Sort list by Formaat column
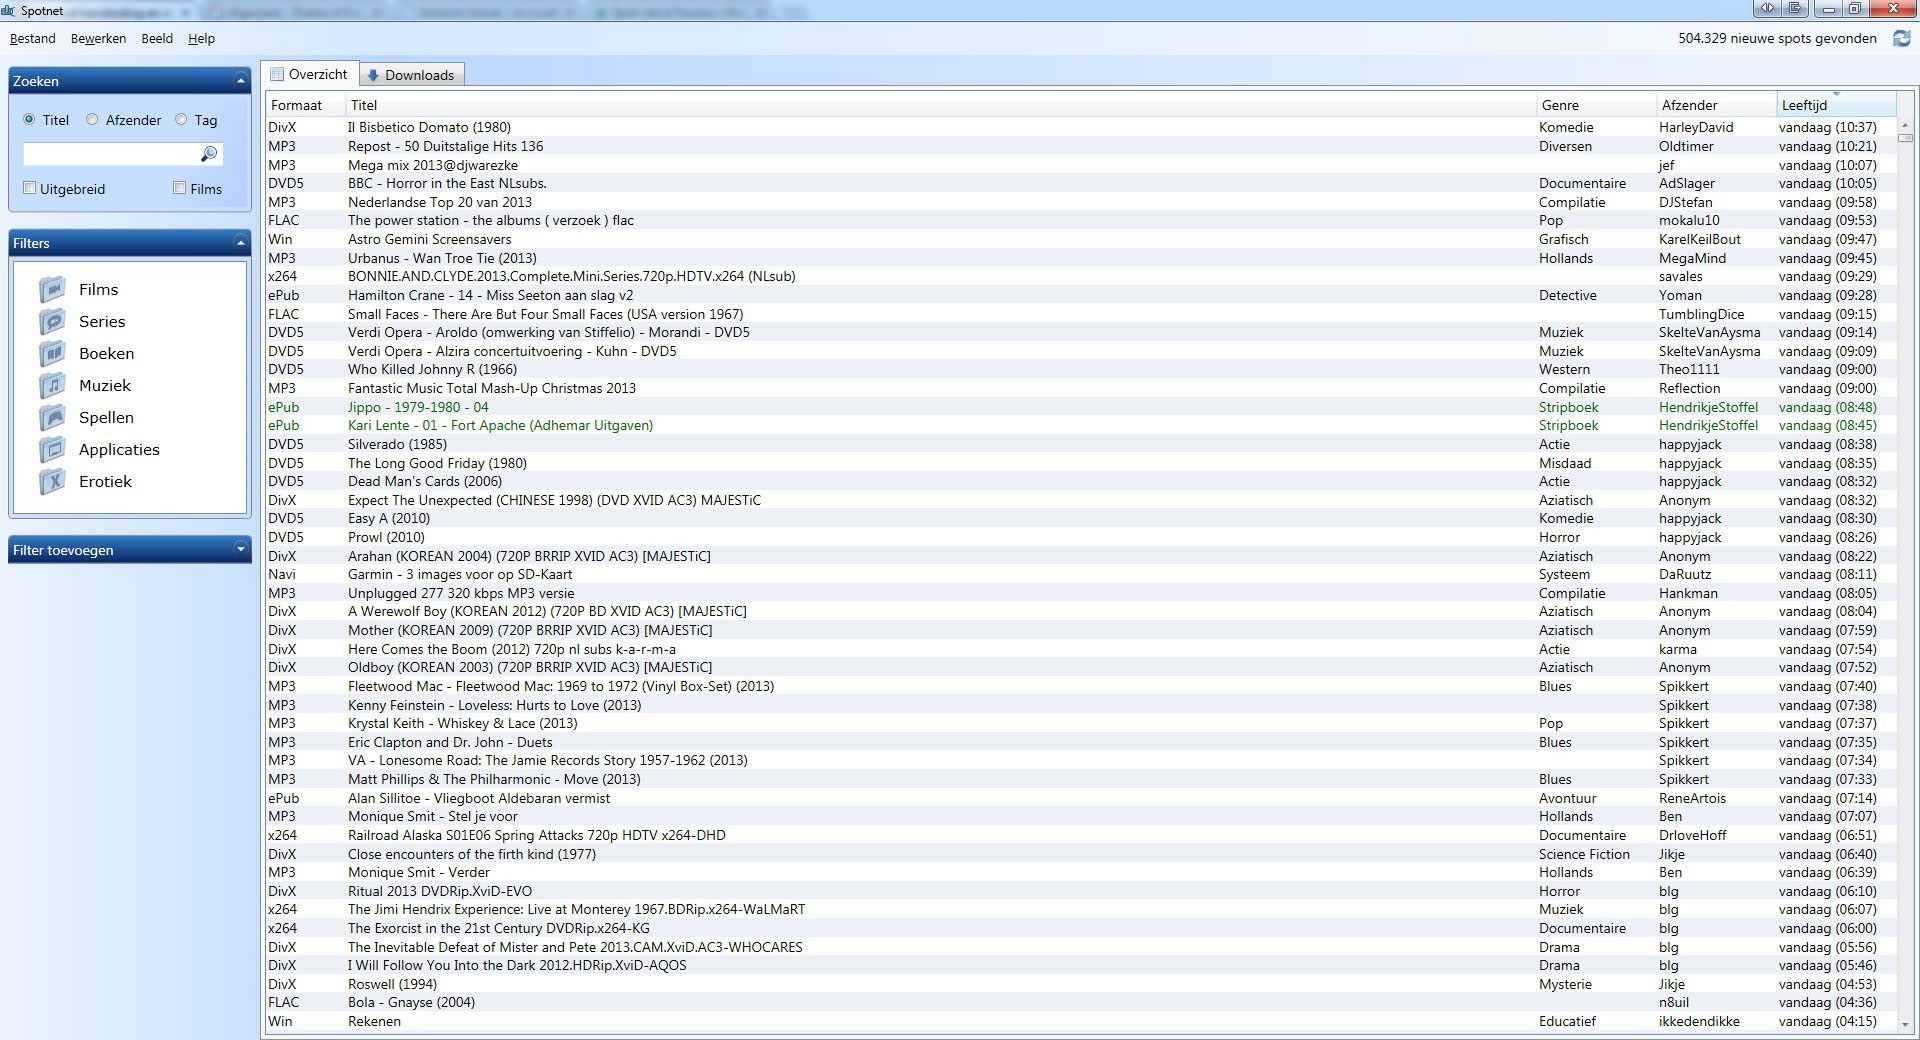Viewport: 1920px width, 1040px height. pyautogui.click(x=305, y=105)
